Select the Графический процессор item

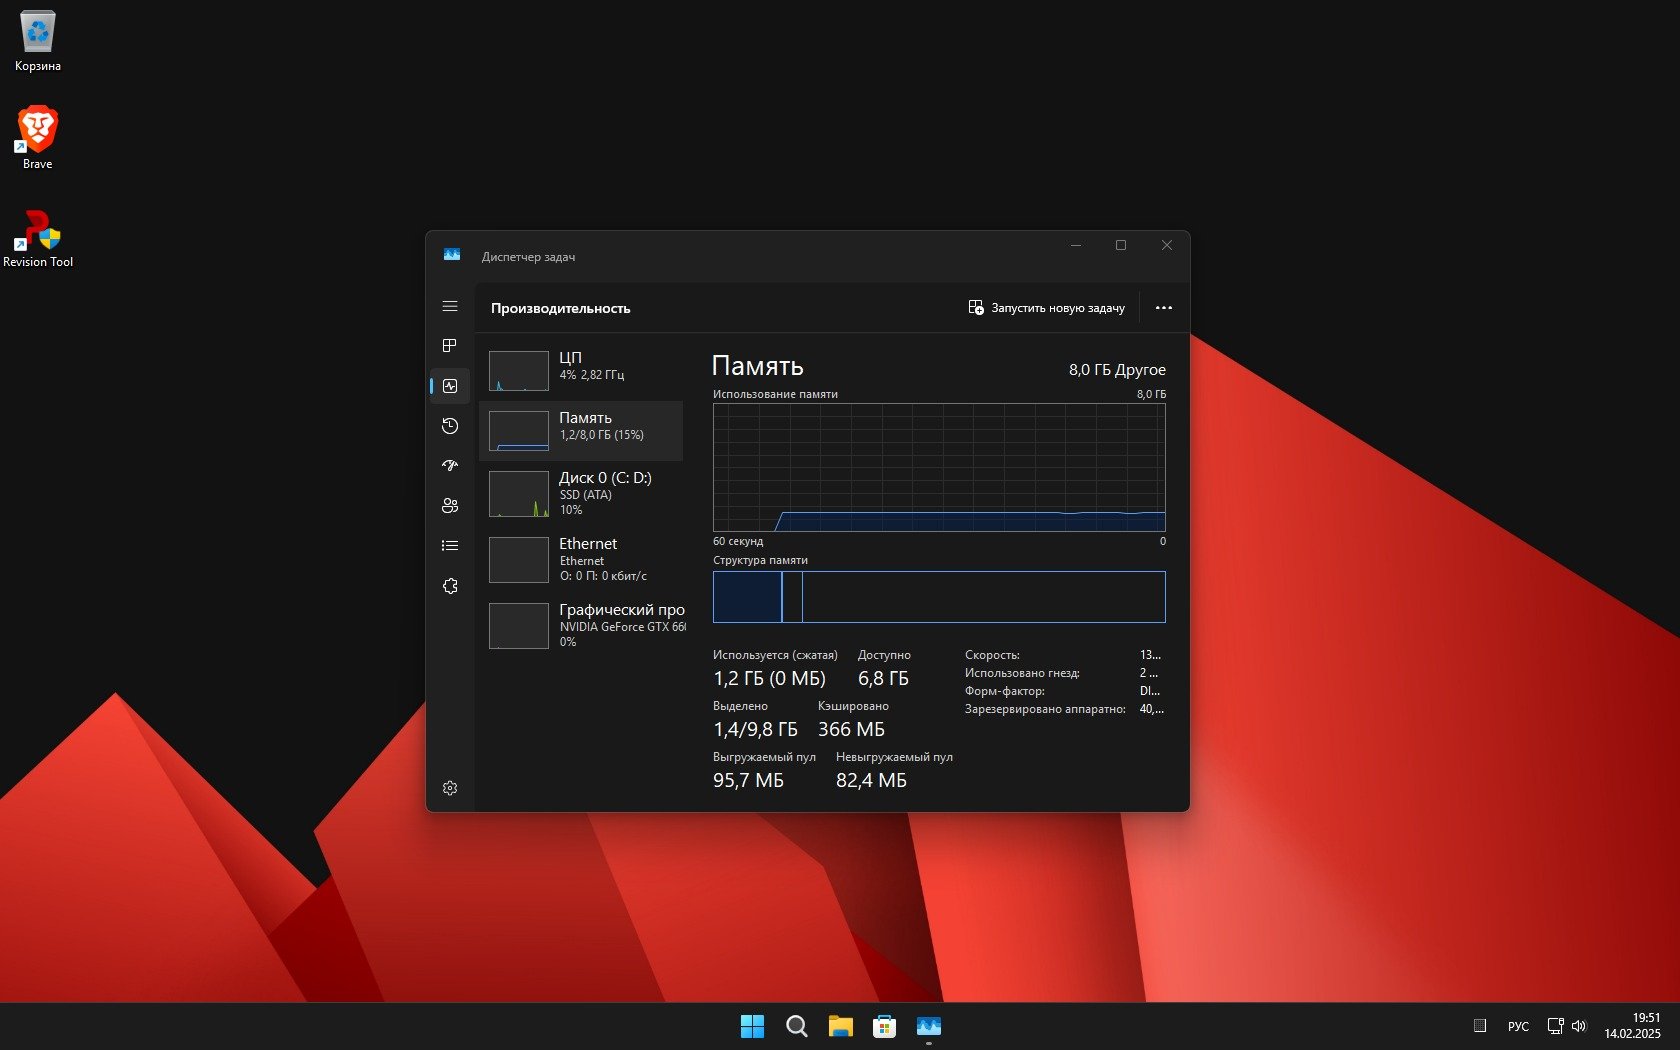point(581,625)
